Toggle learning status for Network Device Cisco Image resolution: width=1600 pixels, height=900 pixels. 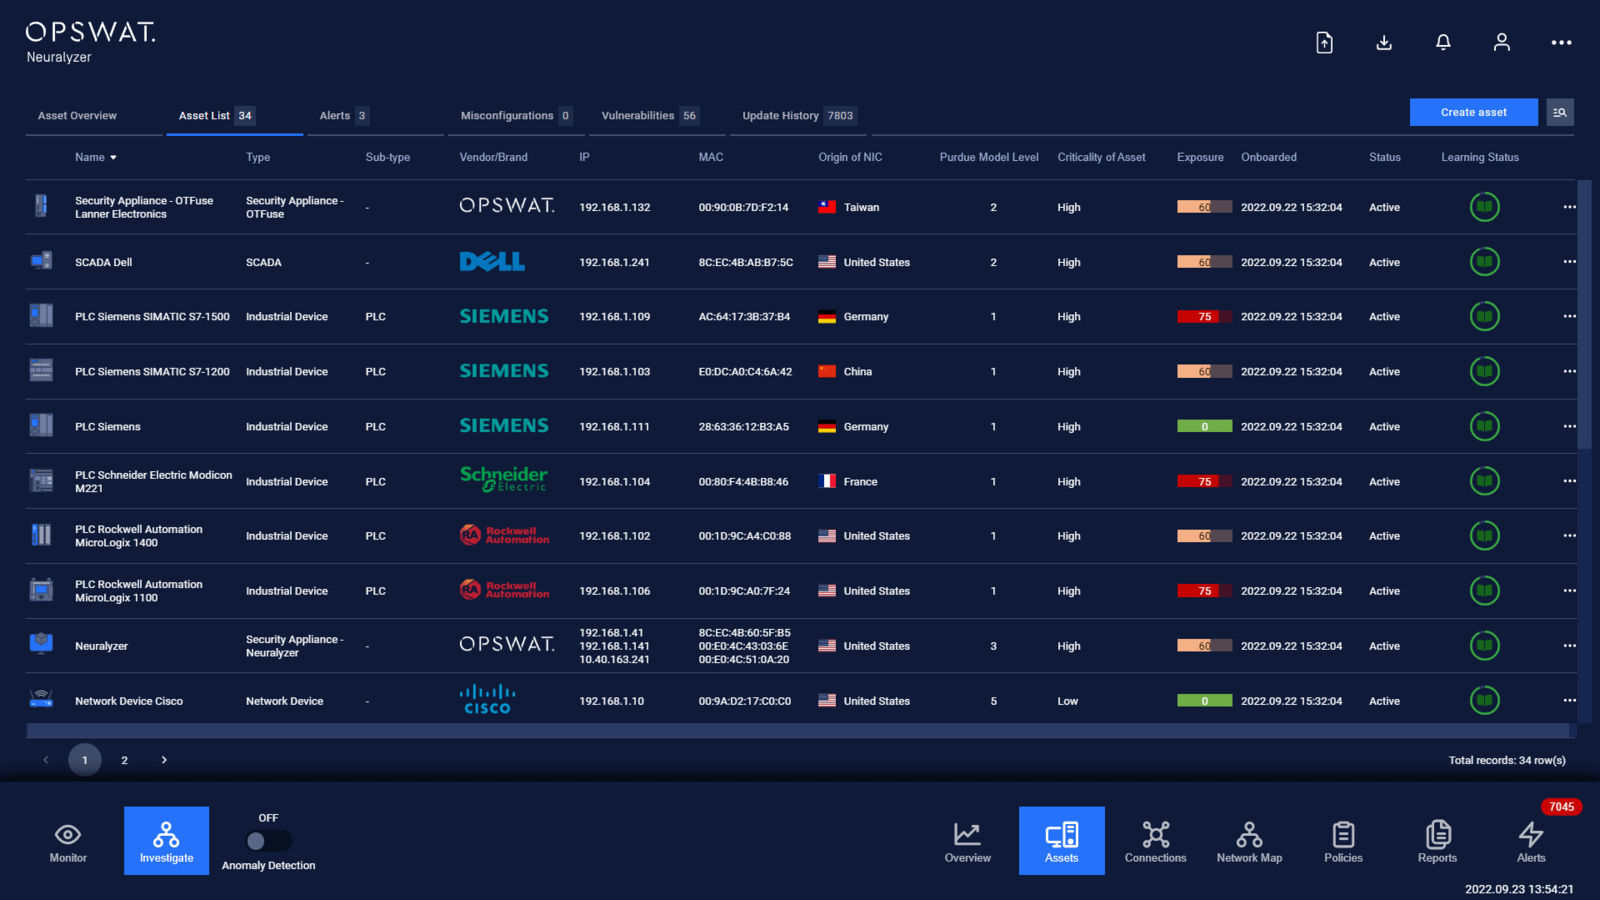pos(1485,700)
